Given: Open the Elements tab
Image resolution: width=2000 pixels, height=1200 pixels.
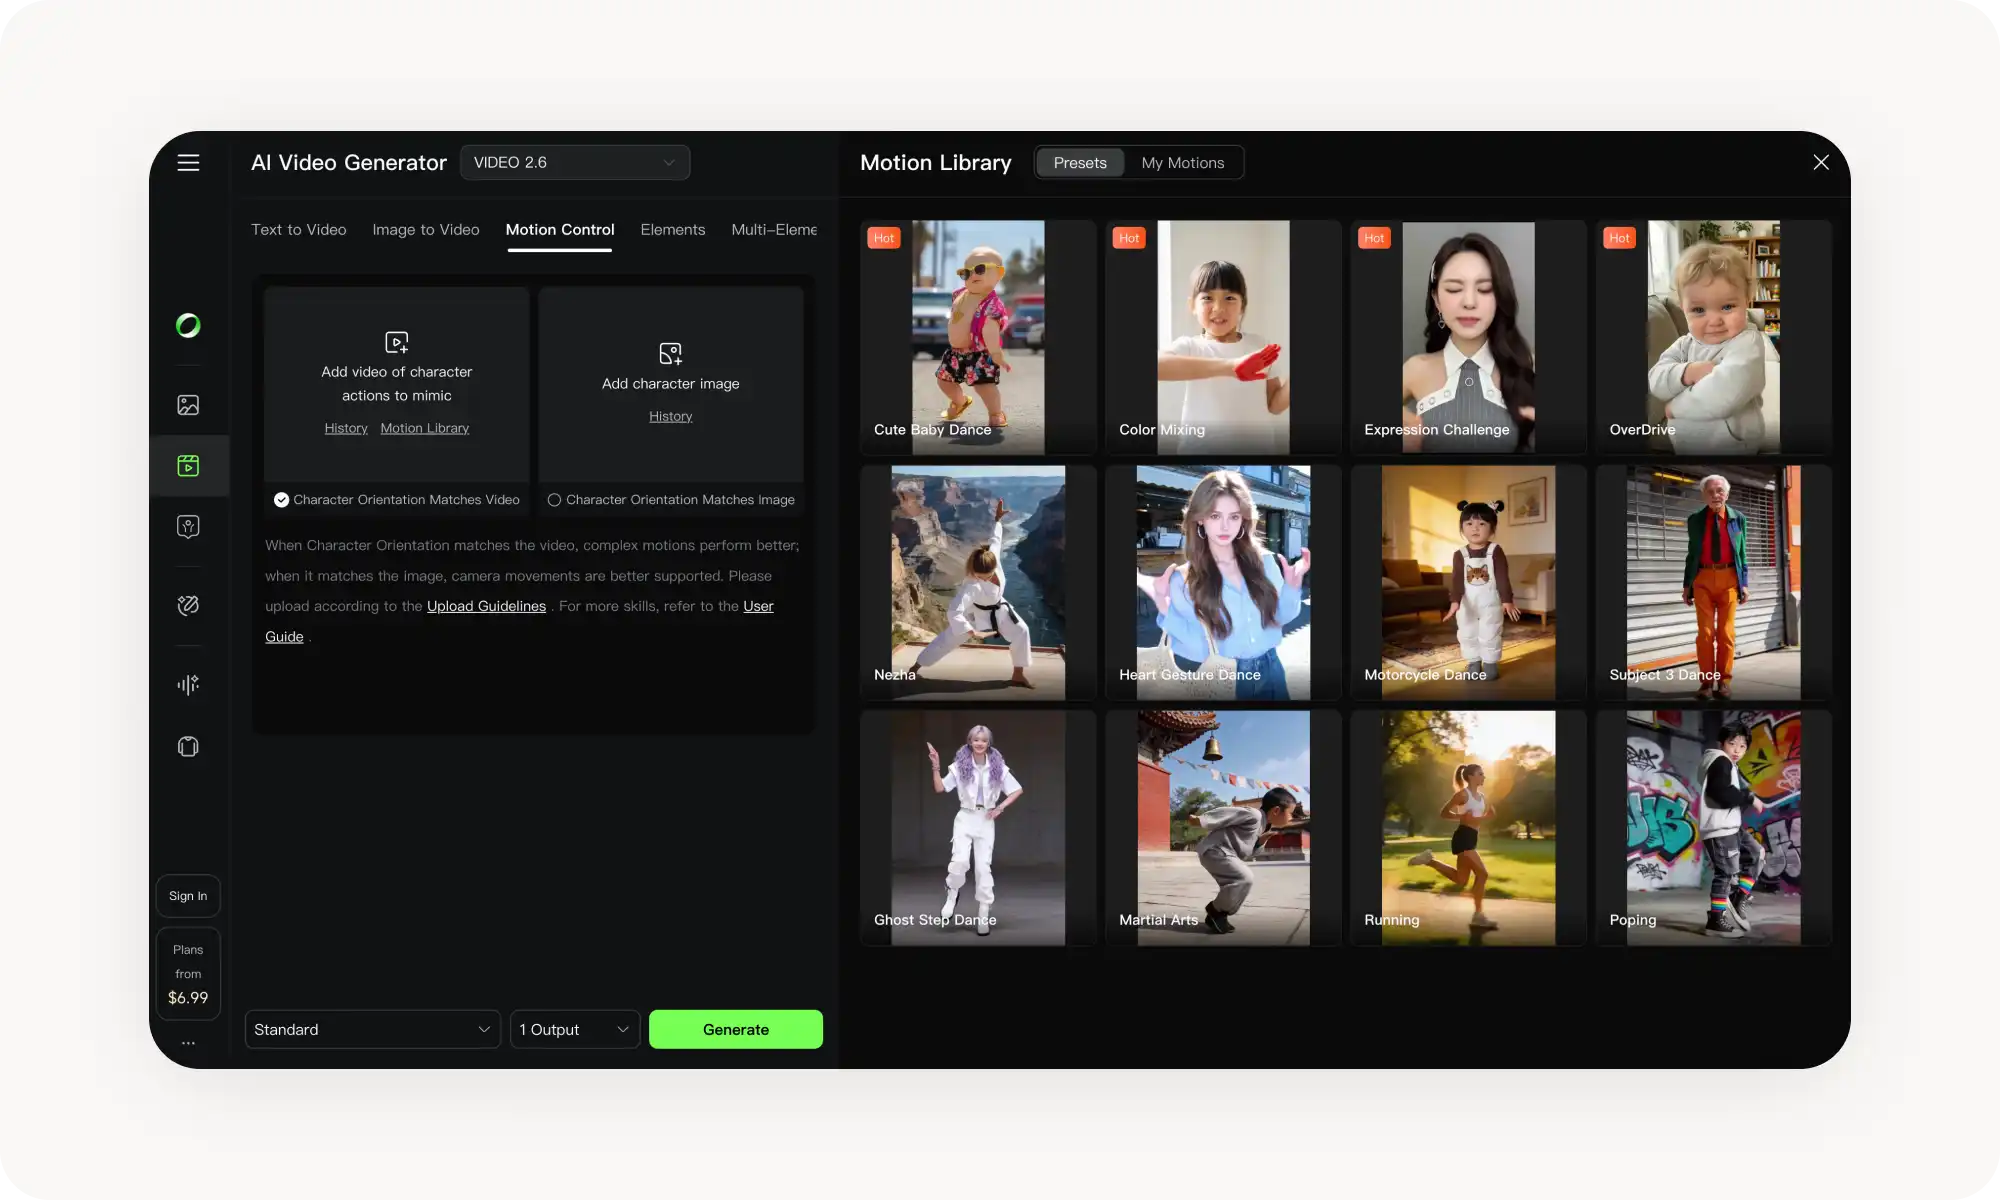Looking at the screenshot, I should (x=672, y=229).
